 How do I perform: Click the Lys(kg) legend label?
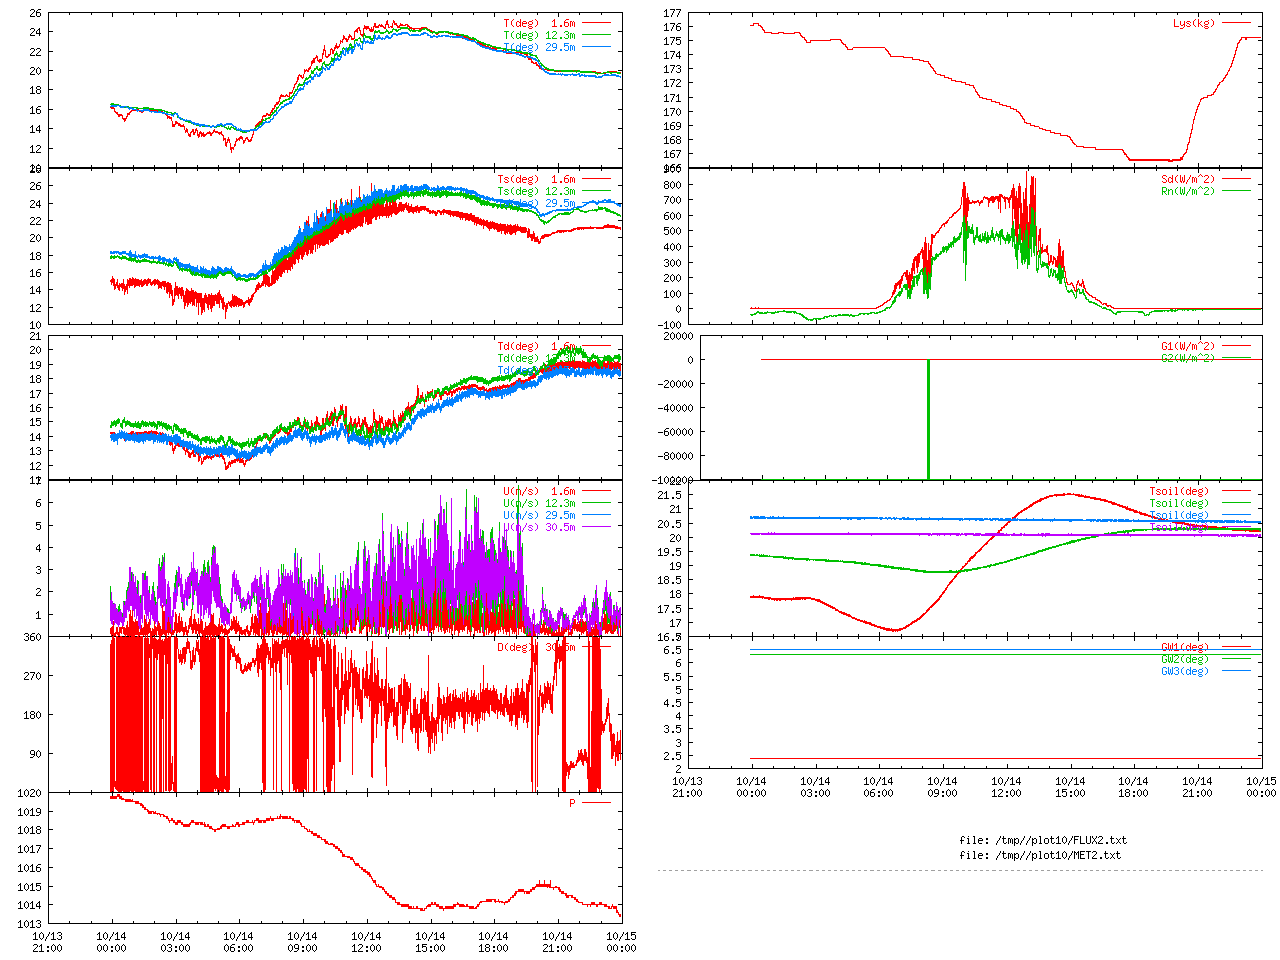(x=1195, y=23)
